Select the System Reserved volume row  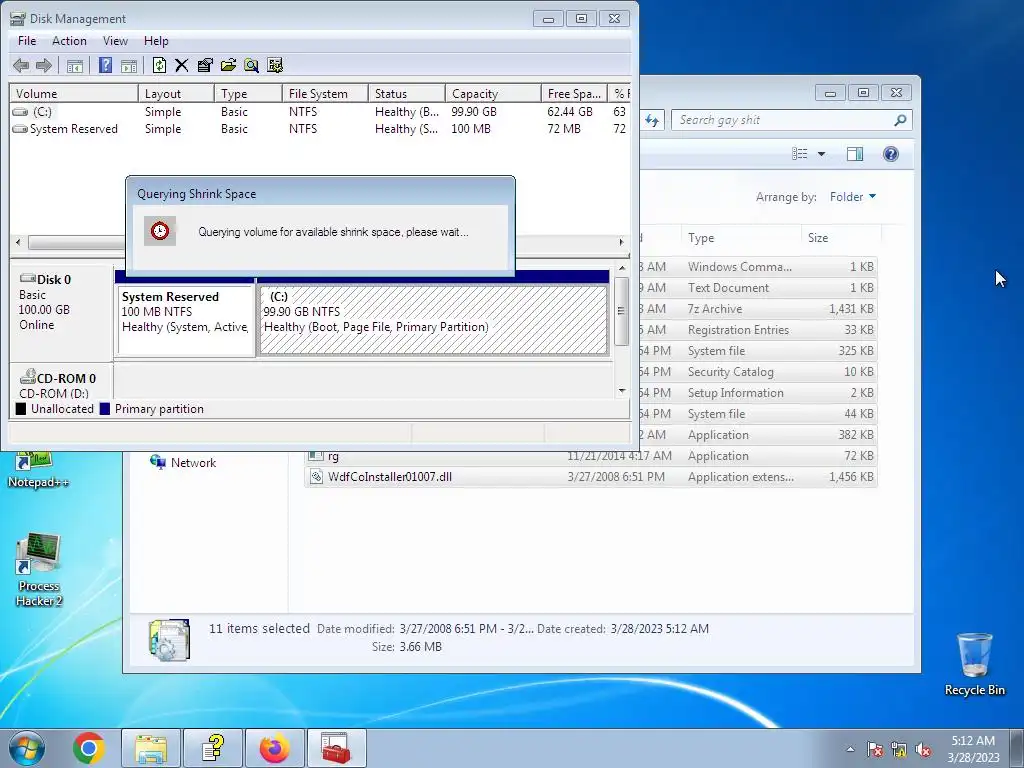320,129
